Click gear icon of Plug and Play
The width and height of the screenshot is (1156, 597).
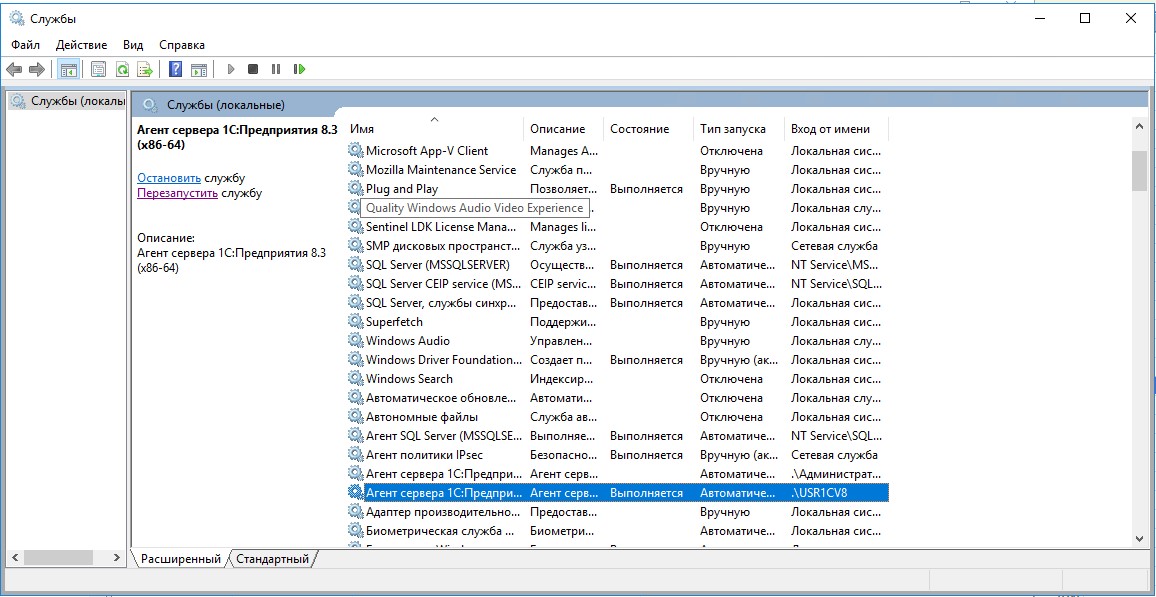pyautogui.click(x=356, y=189)
